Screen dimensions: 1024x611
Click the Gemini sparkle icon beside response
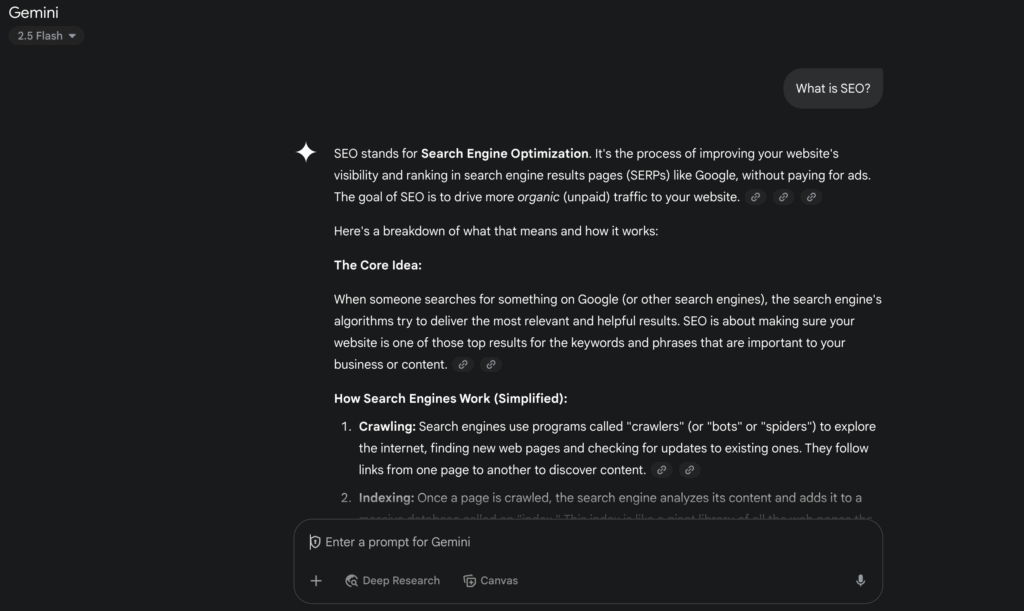tap(306, 152)
